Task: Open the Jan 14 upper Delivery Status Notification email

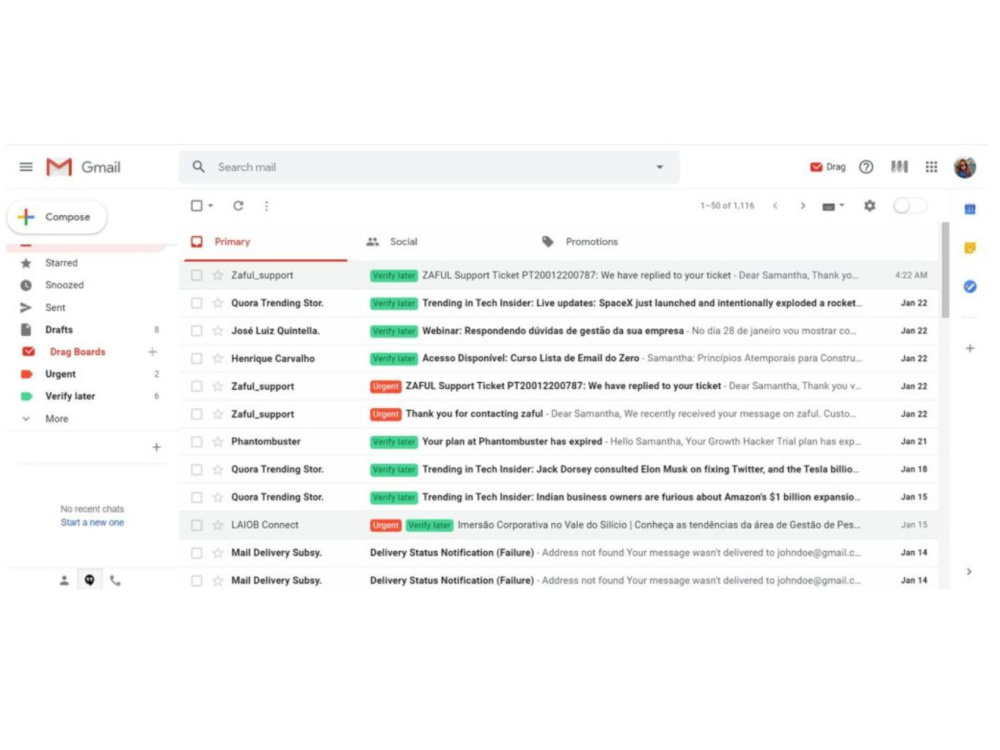Action: [559, 553]
